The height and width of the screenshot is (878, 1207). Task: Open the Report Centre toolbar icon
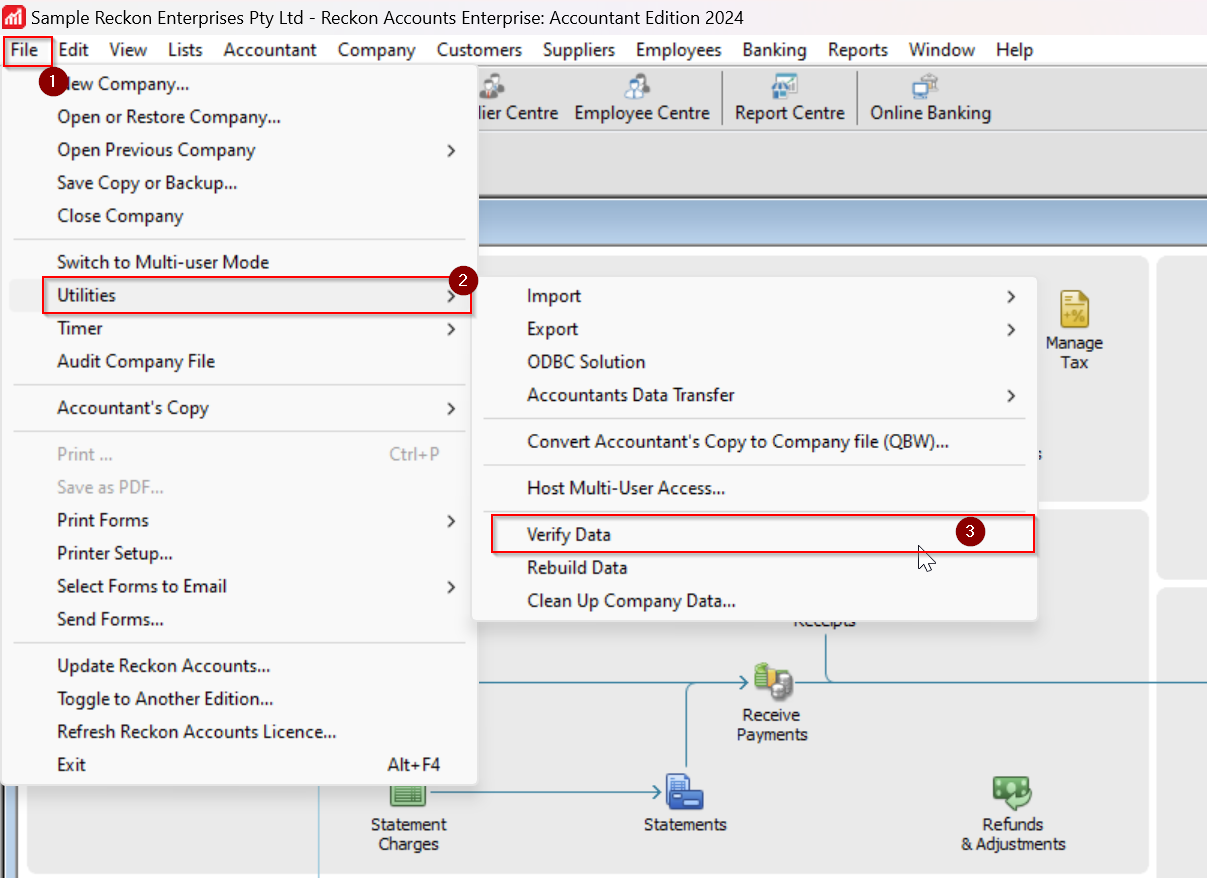point(789,100)
